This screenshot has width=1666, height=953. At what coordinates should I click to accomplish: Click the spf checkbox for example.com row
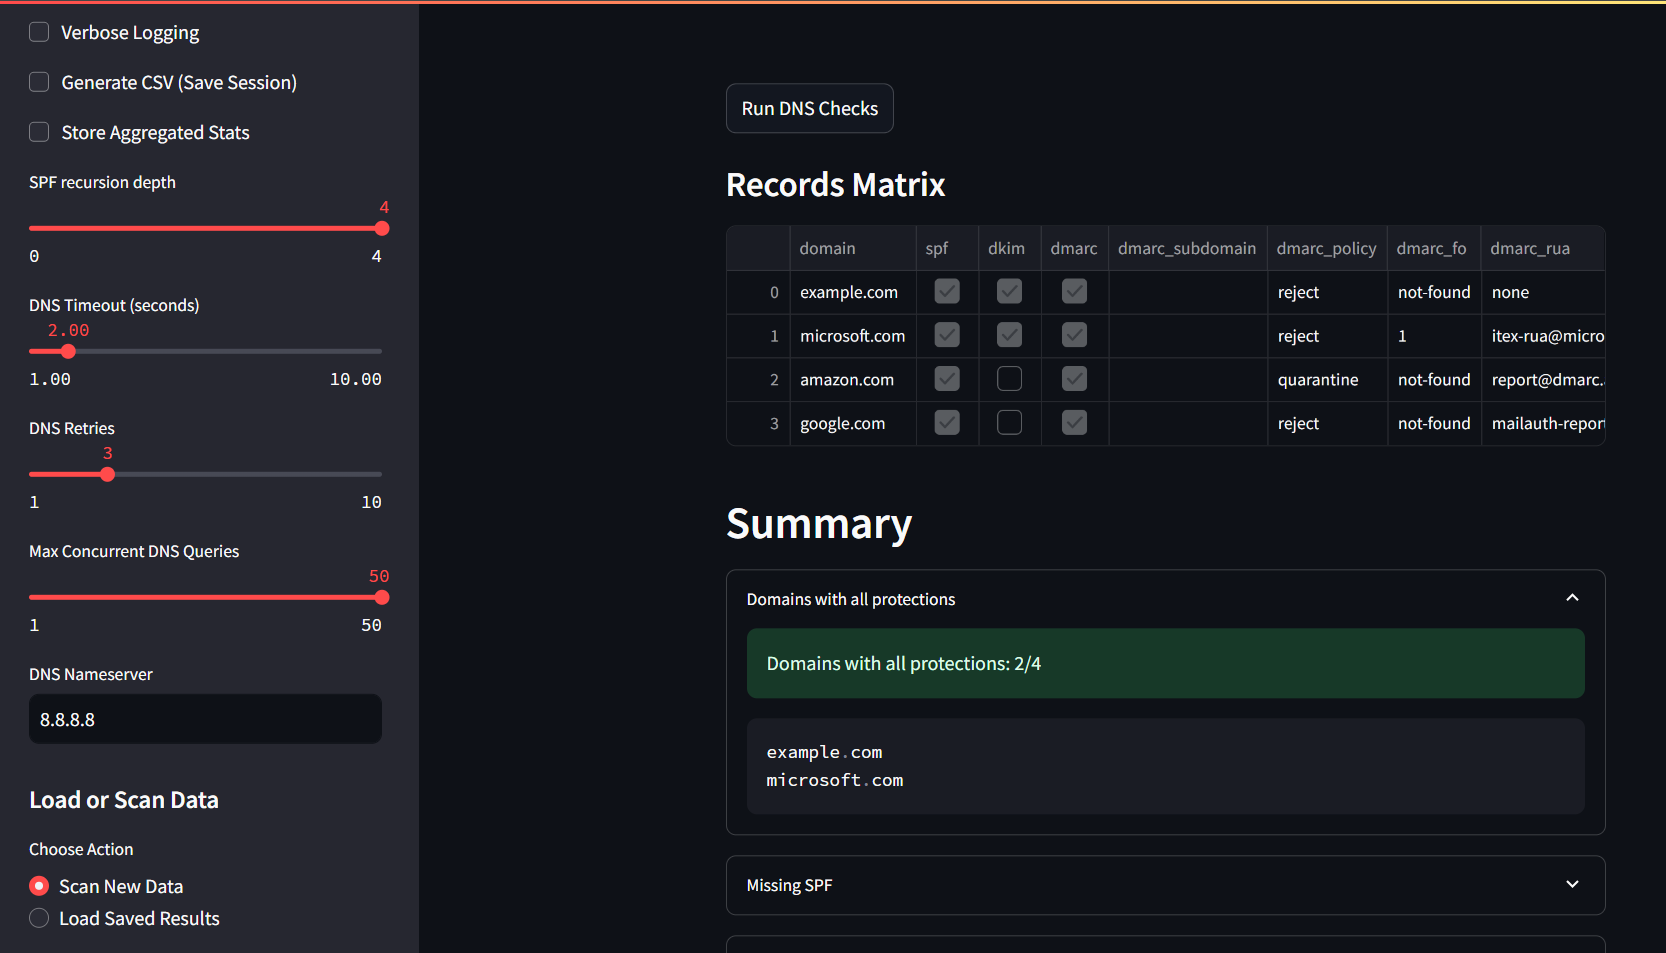(946, 291)
